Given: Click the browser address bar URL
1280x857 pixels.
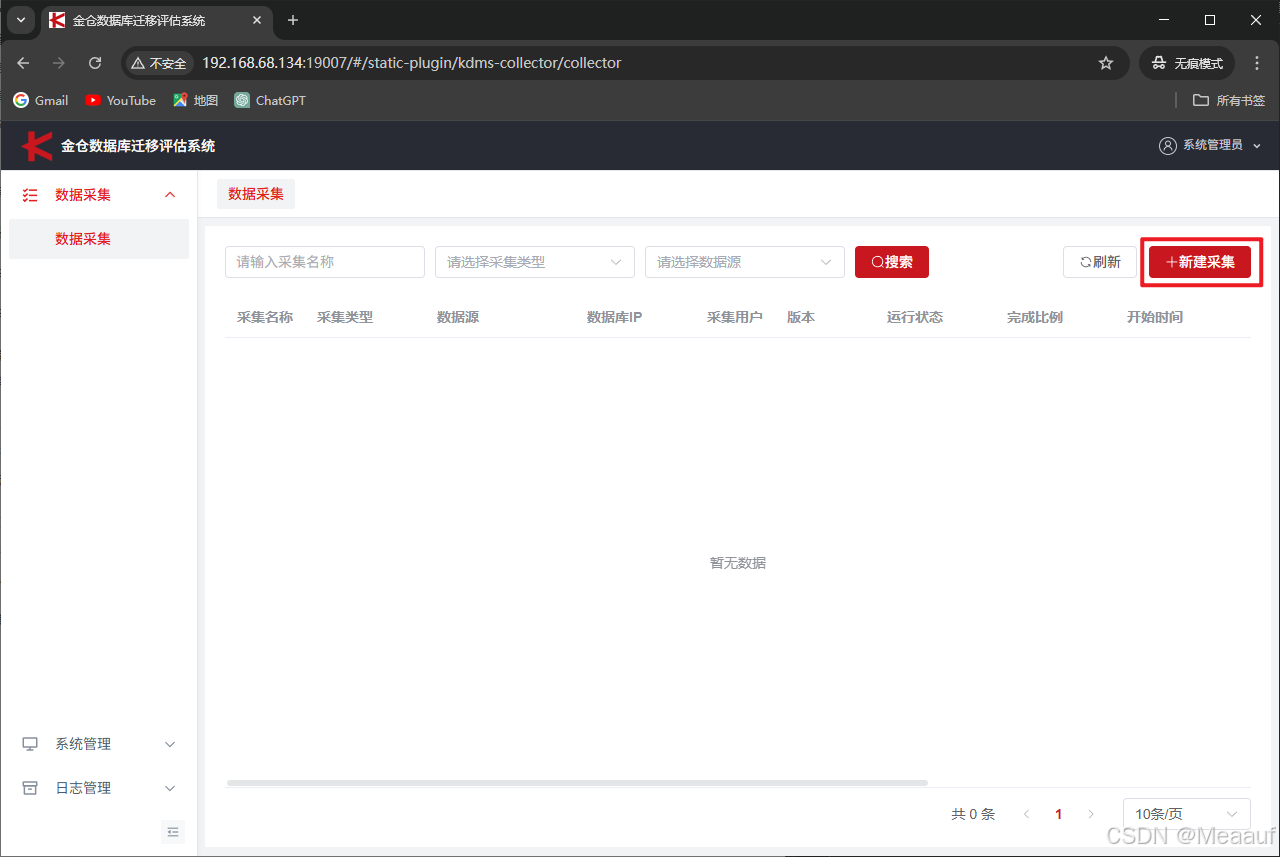Looking at the screenshot, I should tap(412, 63).
